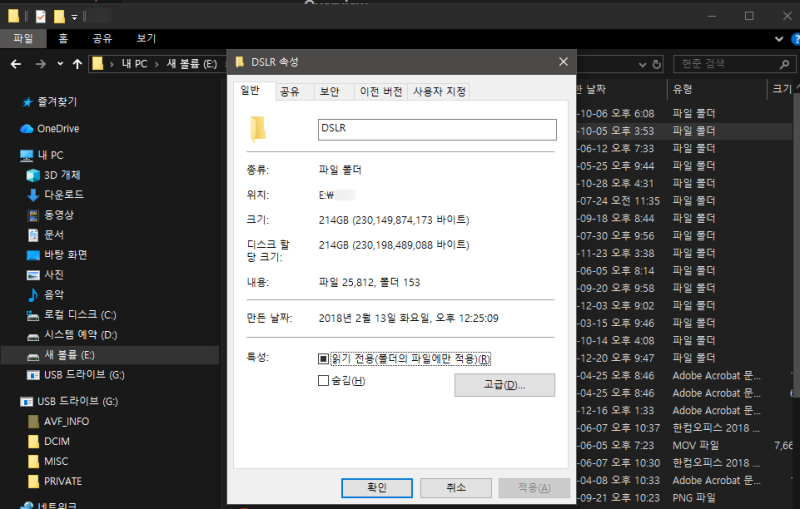Screen dimensions: 800x509
Task: Click the blue help icon
Action: [x=795, y=39]
